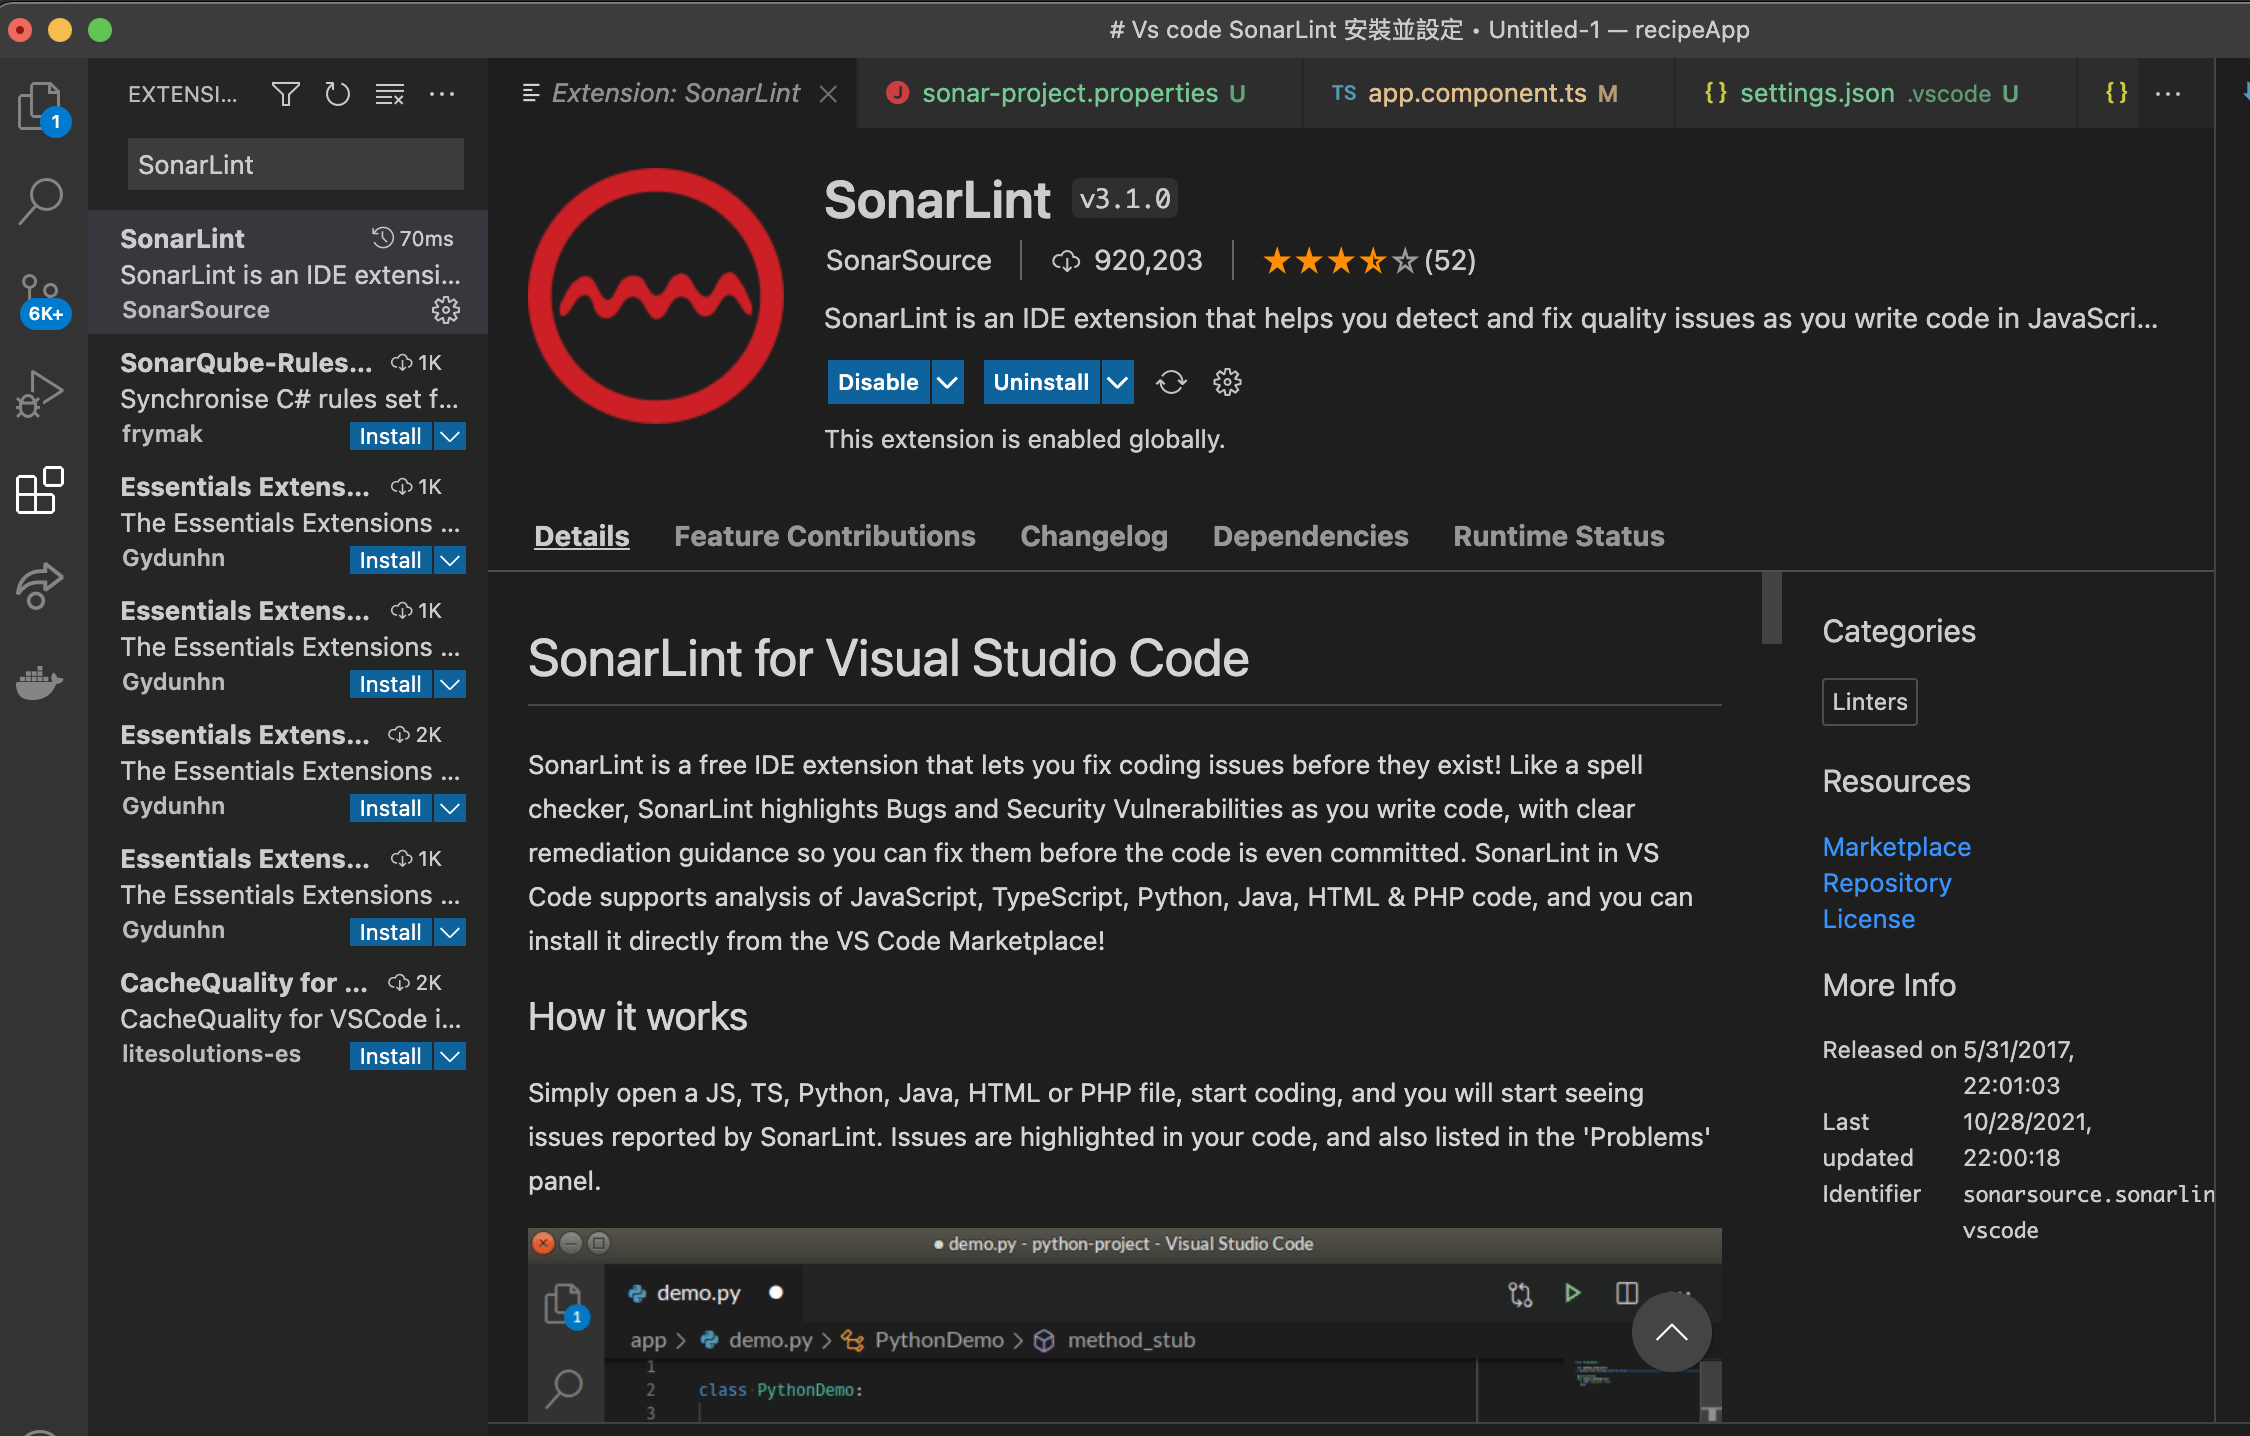The height and width of the screenshot is (1436, 2250).
Task: Click the extension search box with SonarLint
Action: click(x=296, y=165)
